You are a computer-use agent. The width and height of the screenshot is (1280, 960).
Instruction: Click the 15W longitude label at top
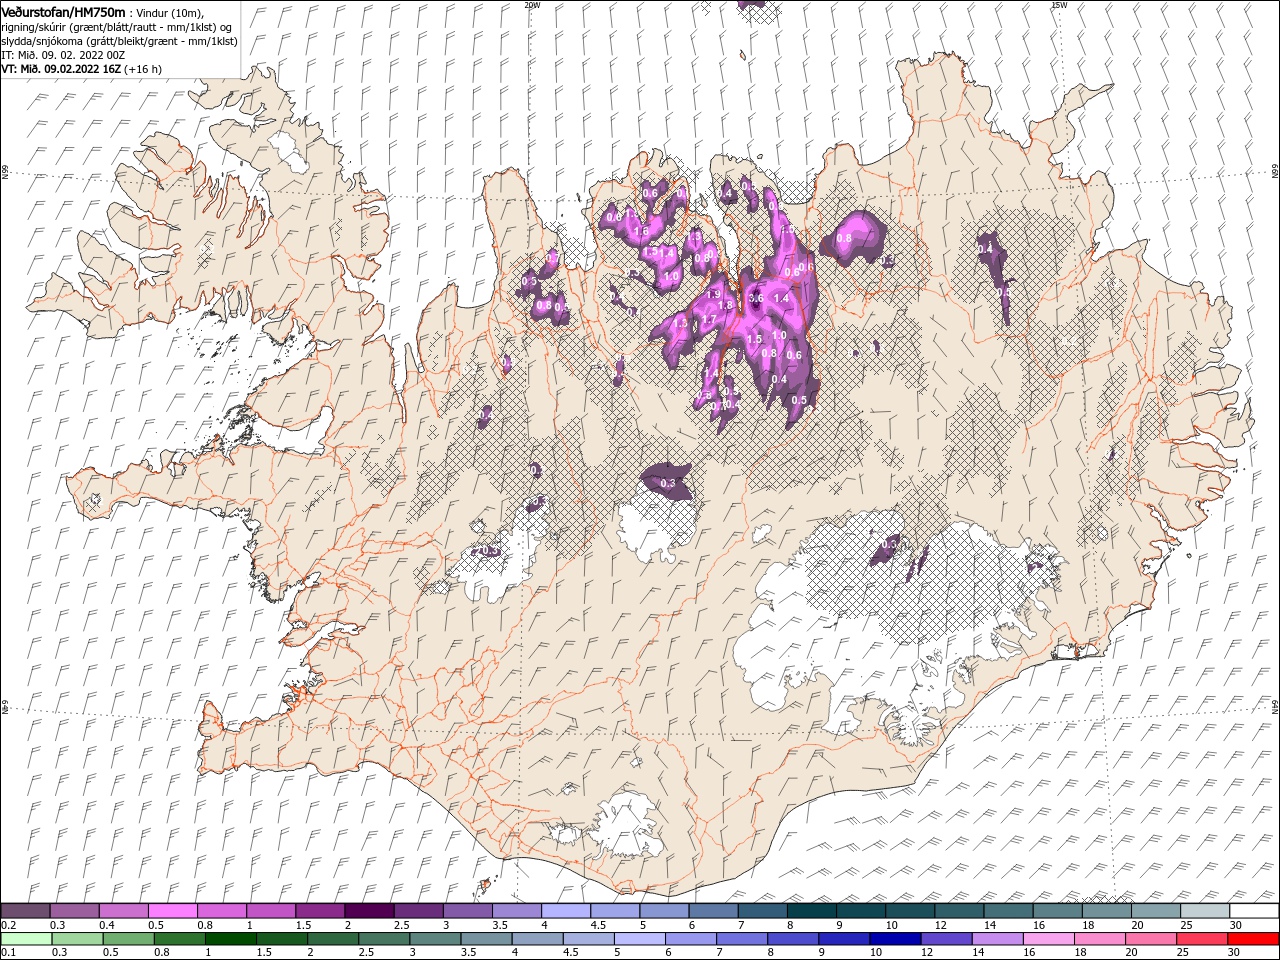[1059, 5]
